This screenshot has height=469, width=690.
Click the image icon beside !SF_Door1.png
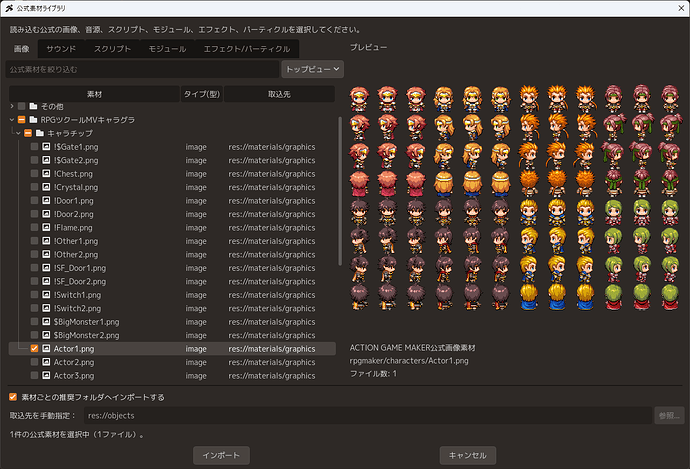[46, 267]
